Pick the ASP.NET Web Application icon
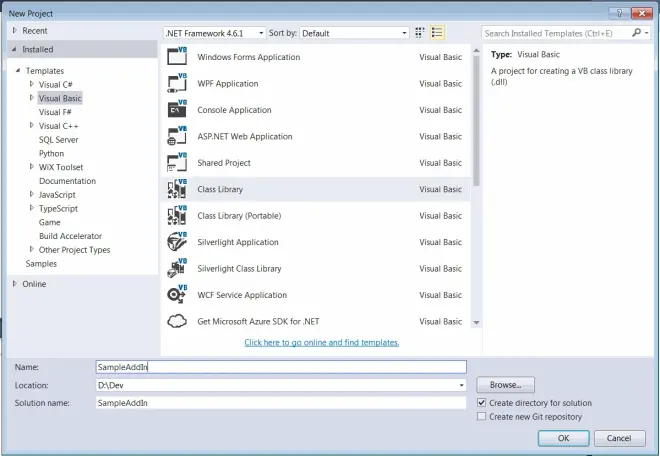Image resolution: width=660 pixels, height=456 pixels. tap(177, 136)
